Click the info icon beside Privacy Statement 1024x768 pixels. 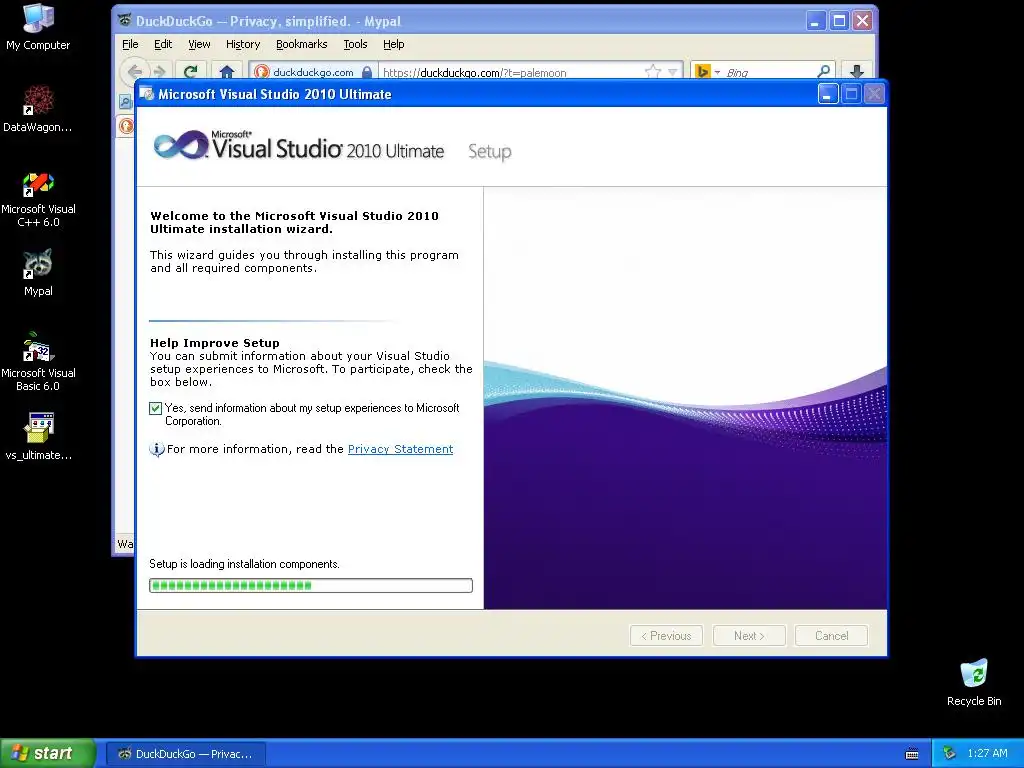point(157,449)
